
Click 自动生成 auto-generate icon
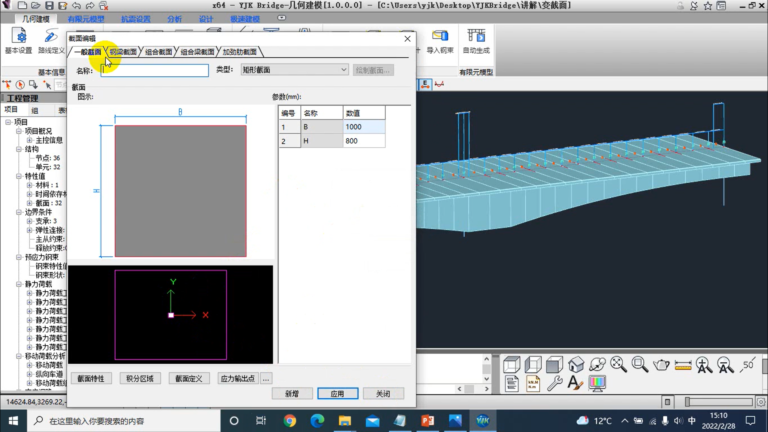(476, 41)
